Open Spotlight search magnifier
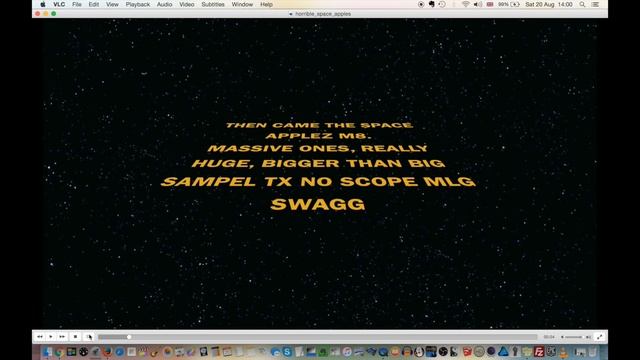Viewport: 640px width, 360px height. coord(582,4)
